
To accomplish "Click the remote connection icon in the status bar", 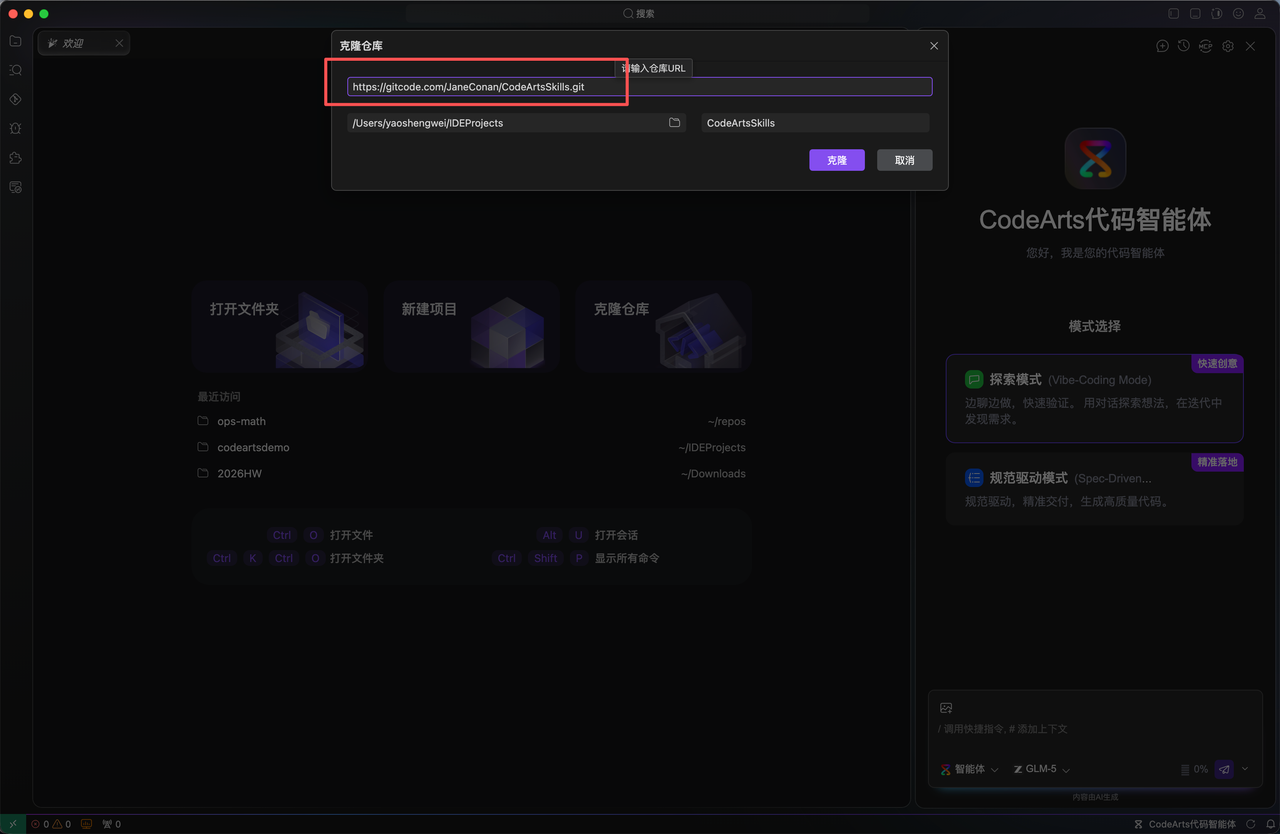I will pos(13,825).
